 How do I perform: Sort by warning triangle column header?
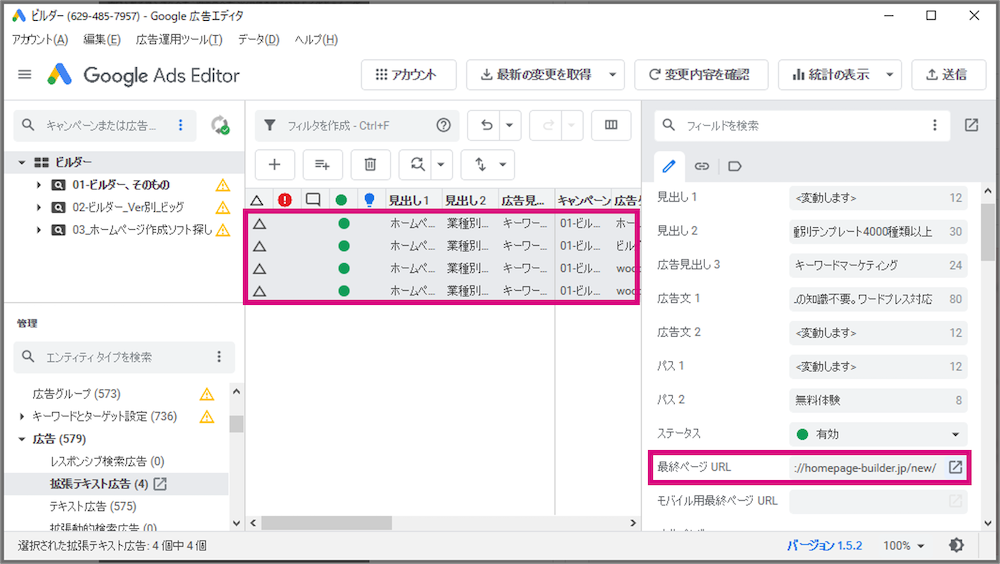tap(257, 200)
